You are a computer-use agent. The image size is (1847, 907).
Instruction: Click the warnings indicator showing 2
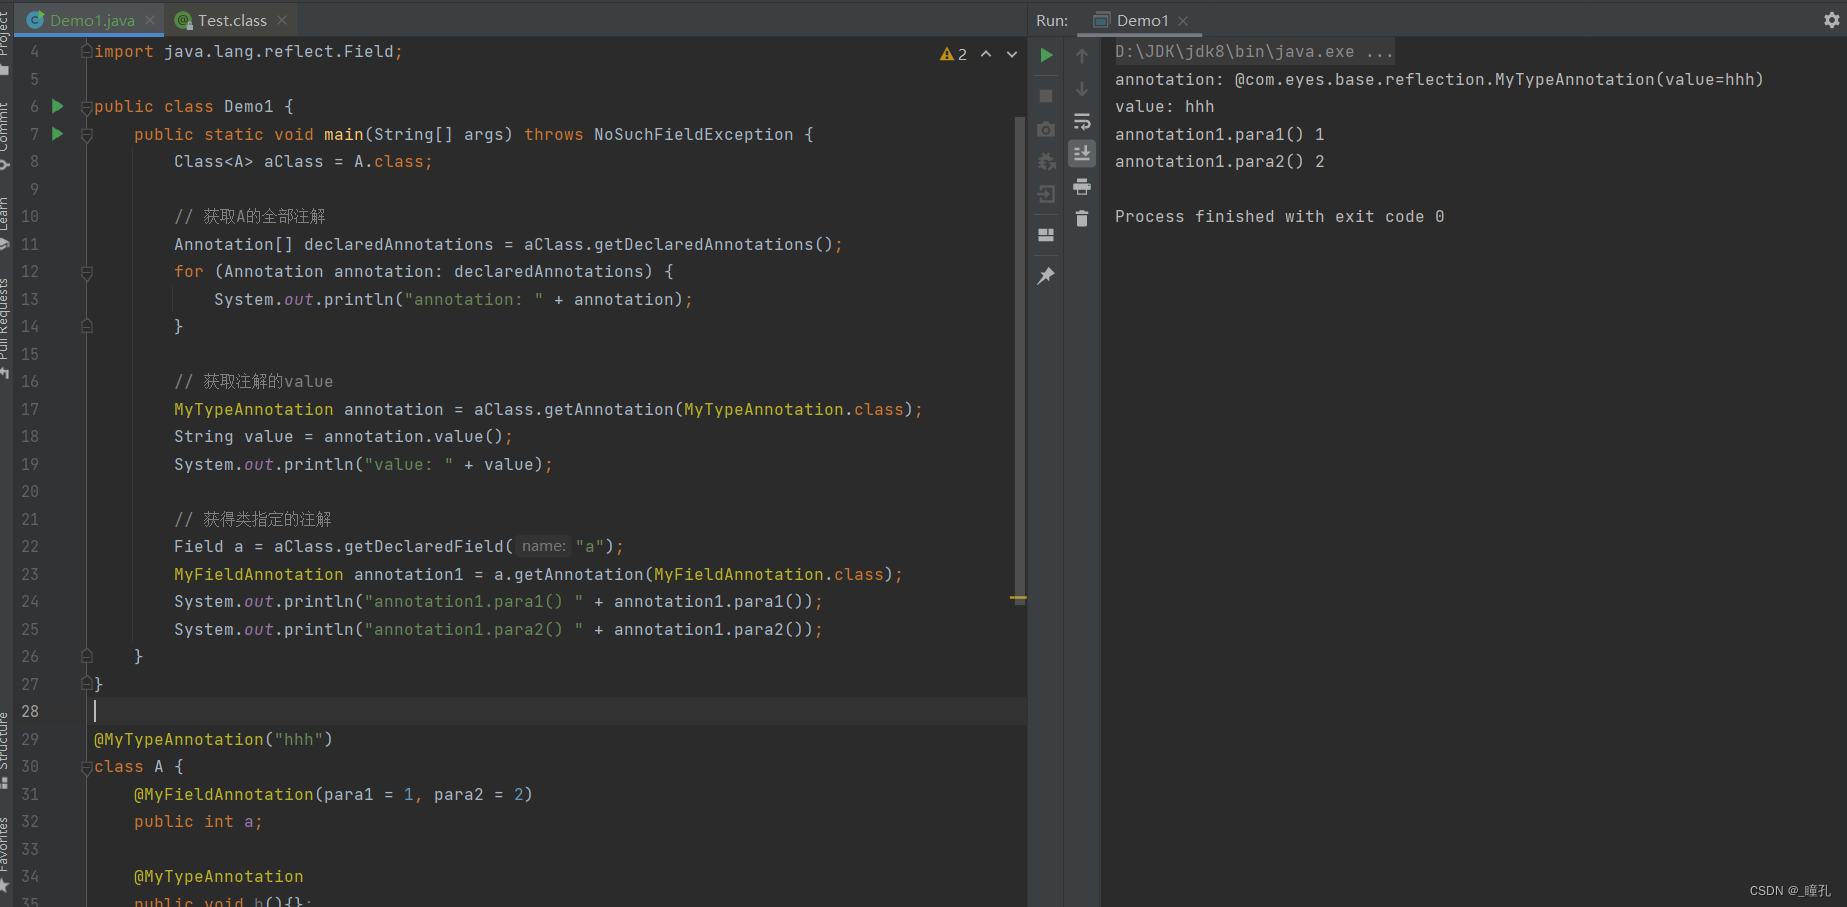click(953, 54)
